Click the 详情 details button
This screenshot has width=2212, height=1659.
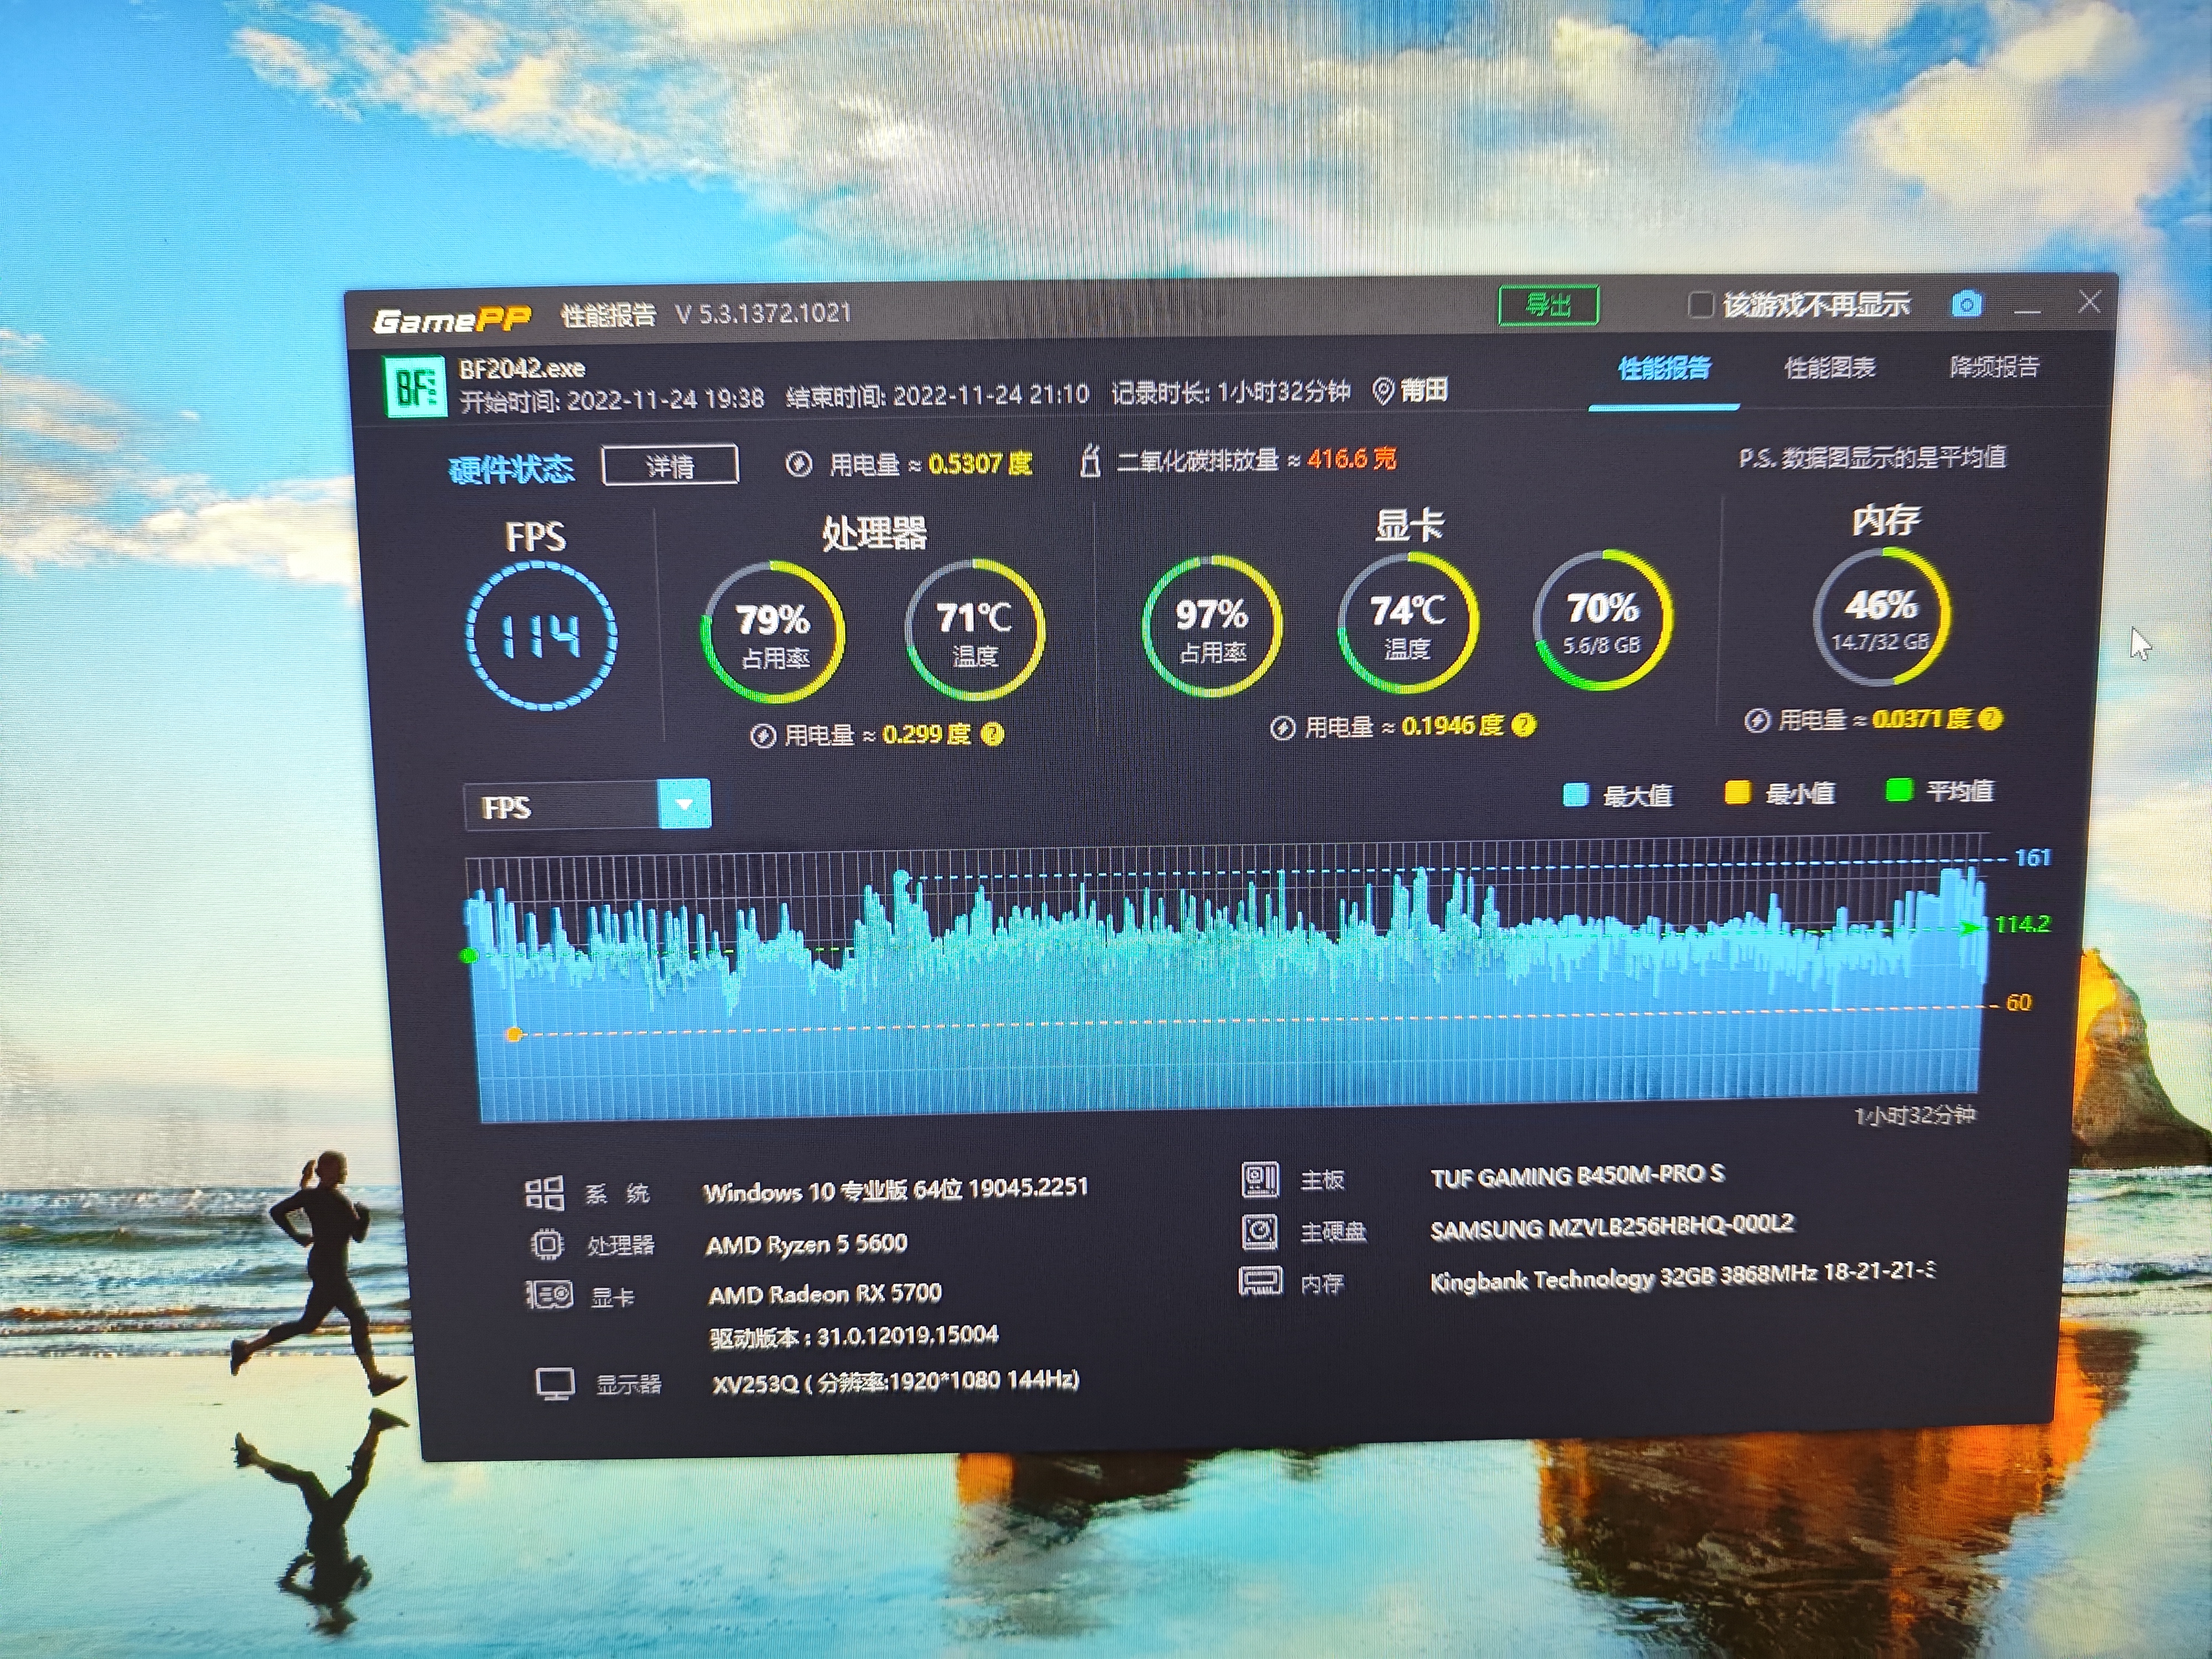(x=670, y=466)
